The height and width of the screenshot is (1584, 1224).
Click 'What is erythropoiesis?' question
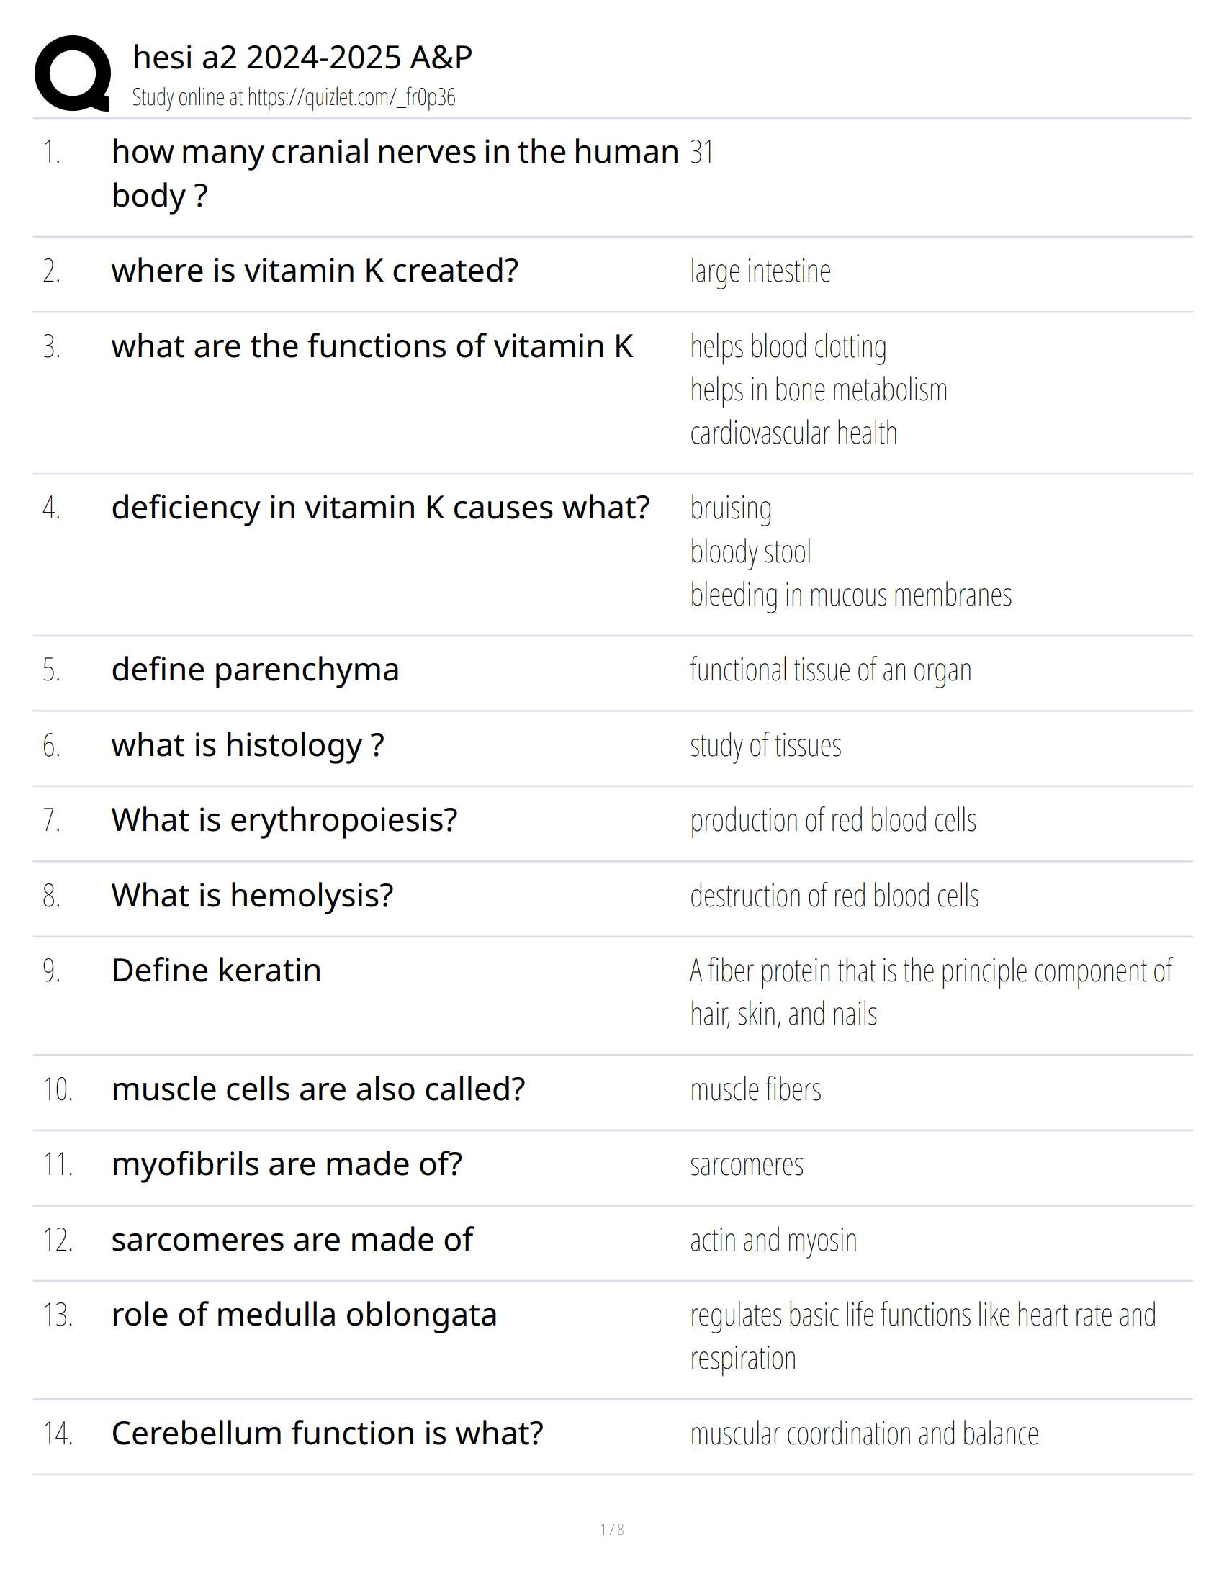[x=284, y=820]
